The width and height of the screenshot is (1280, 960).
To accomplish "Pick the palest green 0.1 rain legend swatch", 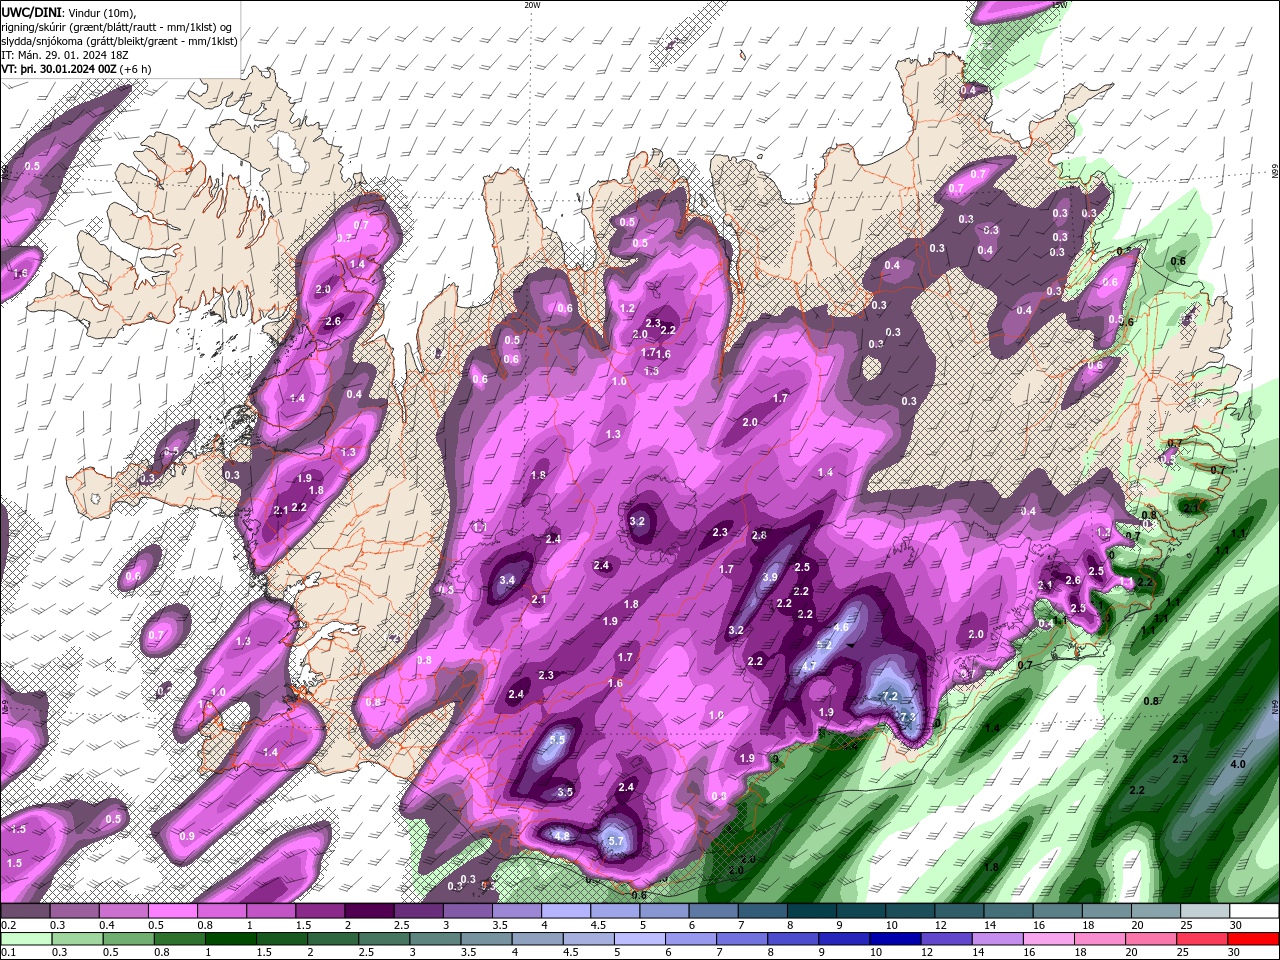I will click(x=25, y=939).
